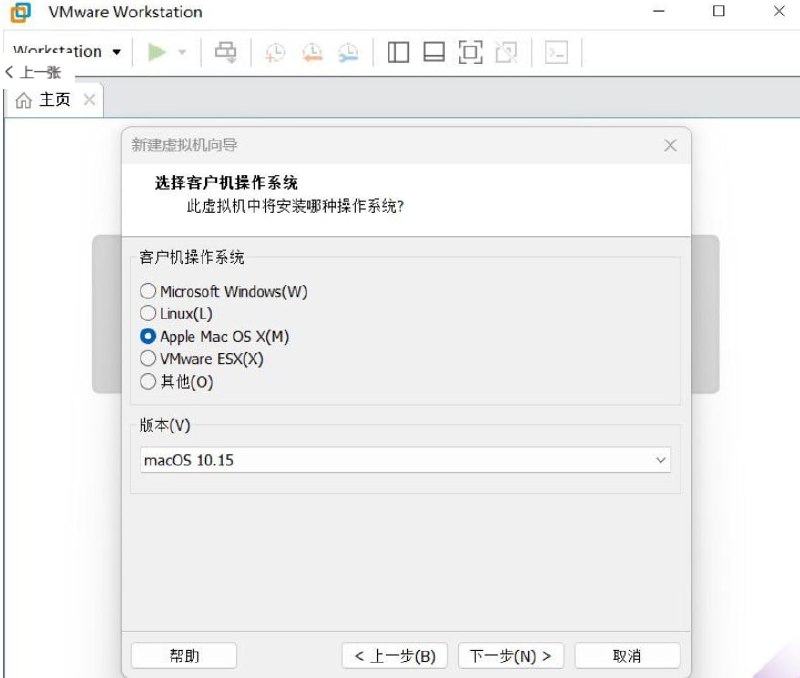Enter full screen mode icon
The image size is (800, 678).
pyautogui.click(x=470, y=52)
